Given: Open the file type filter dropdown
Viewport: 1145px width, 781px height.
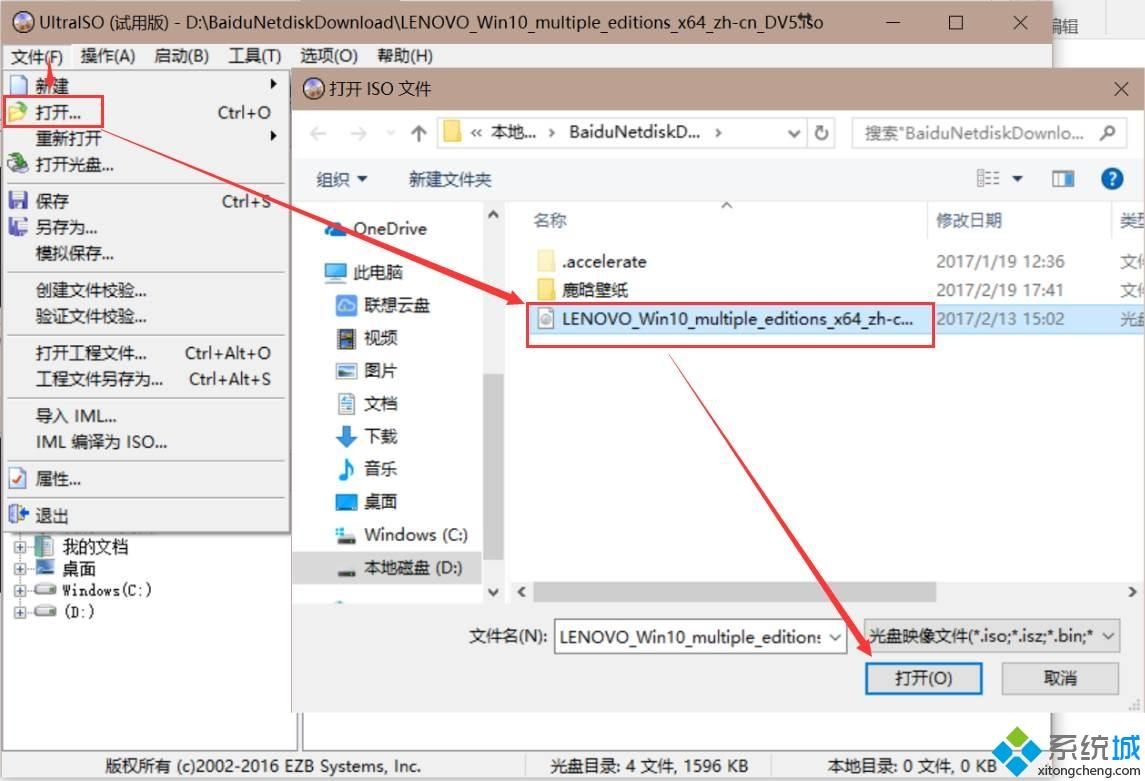Looking at the screenshot, I should point(1108,636).
